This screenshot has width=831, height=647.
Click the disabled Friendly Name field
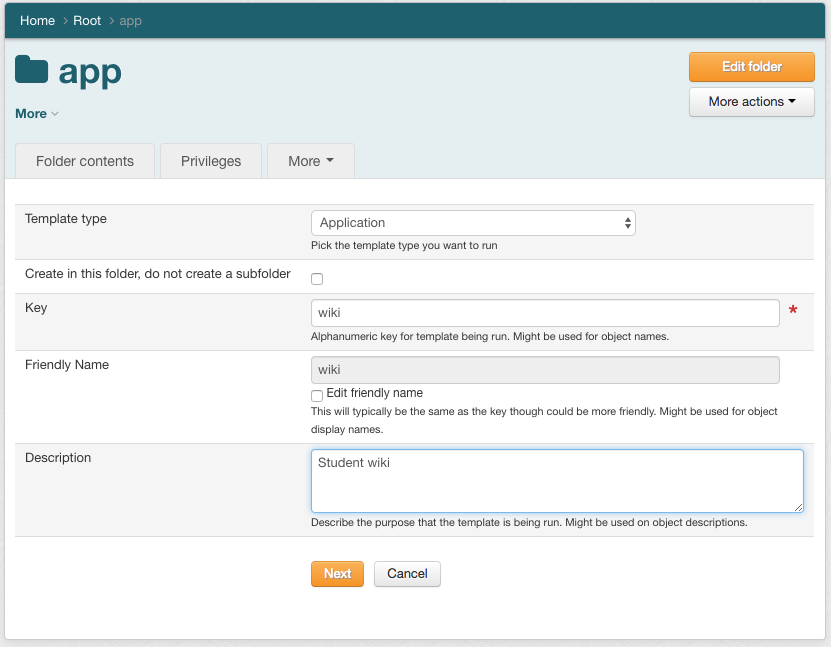(x=545, y=370)
